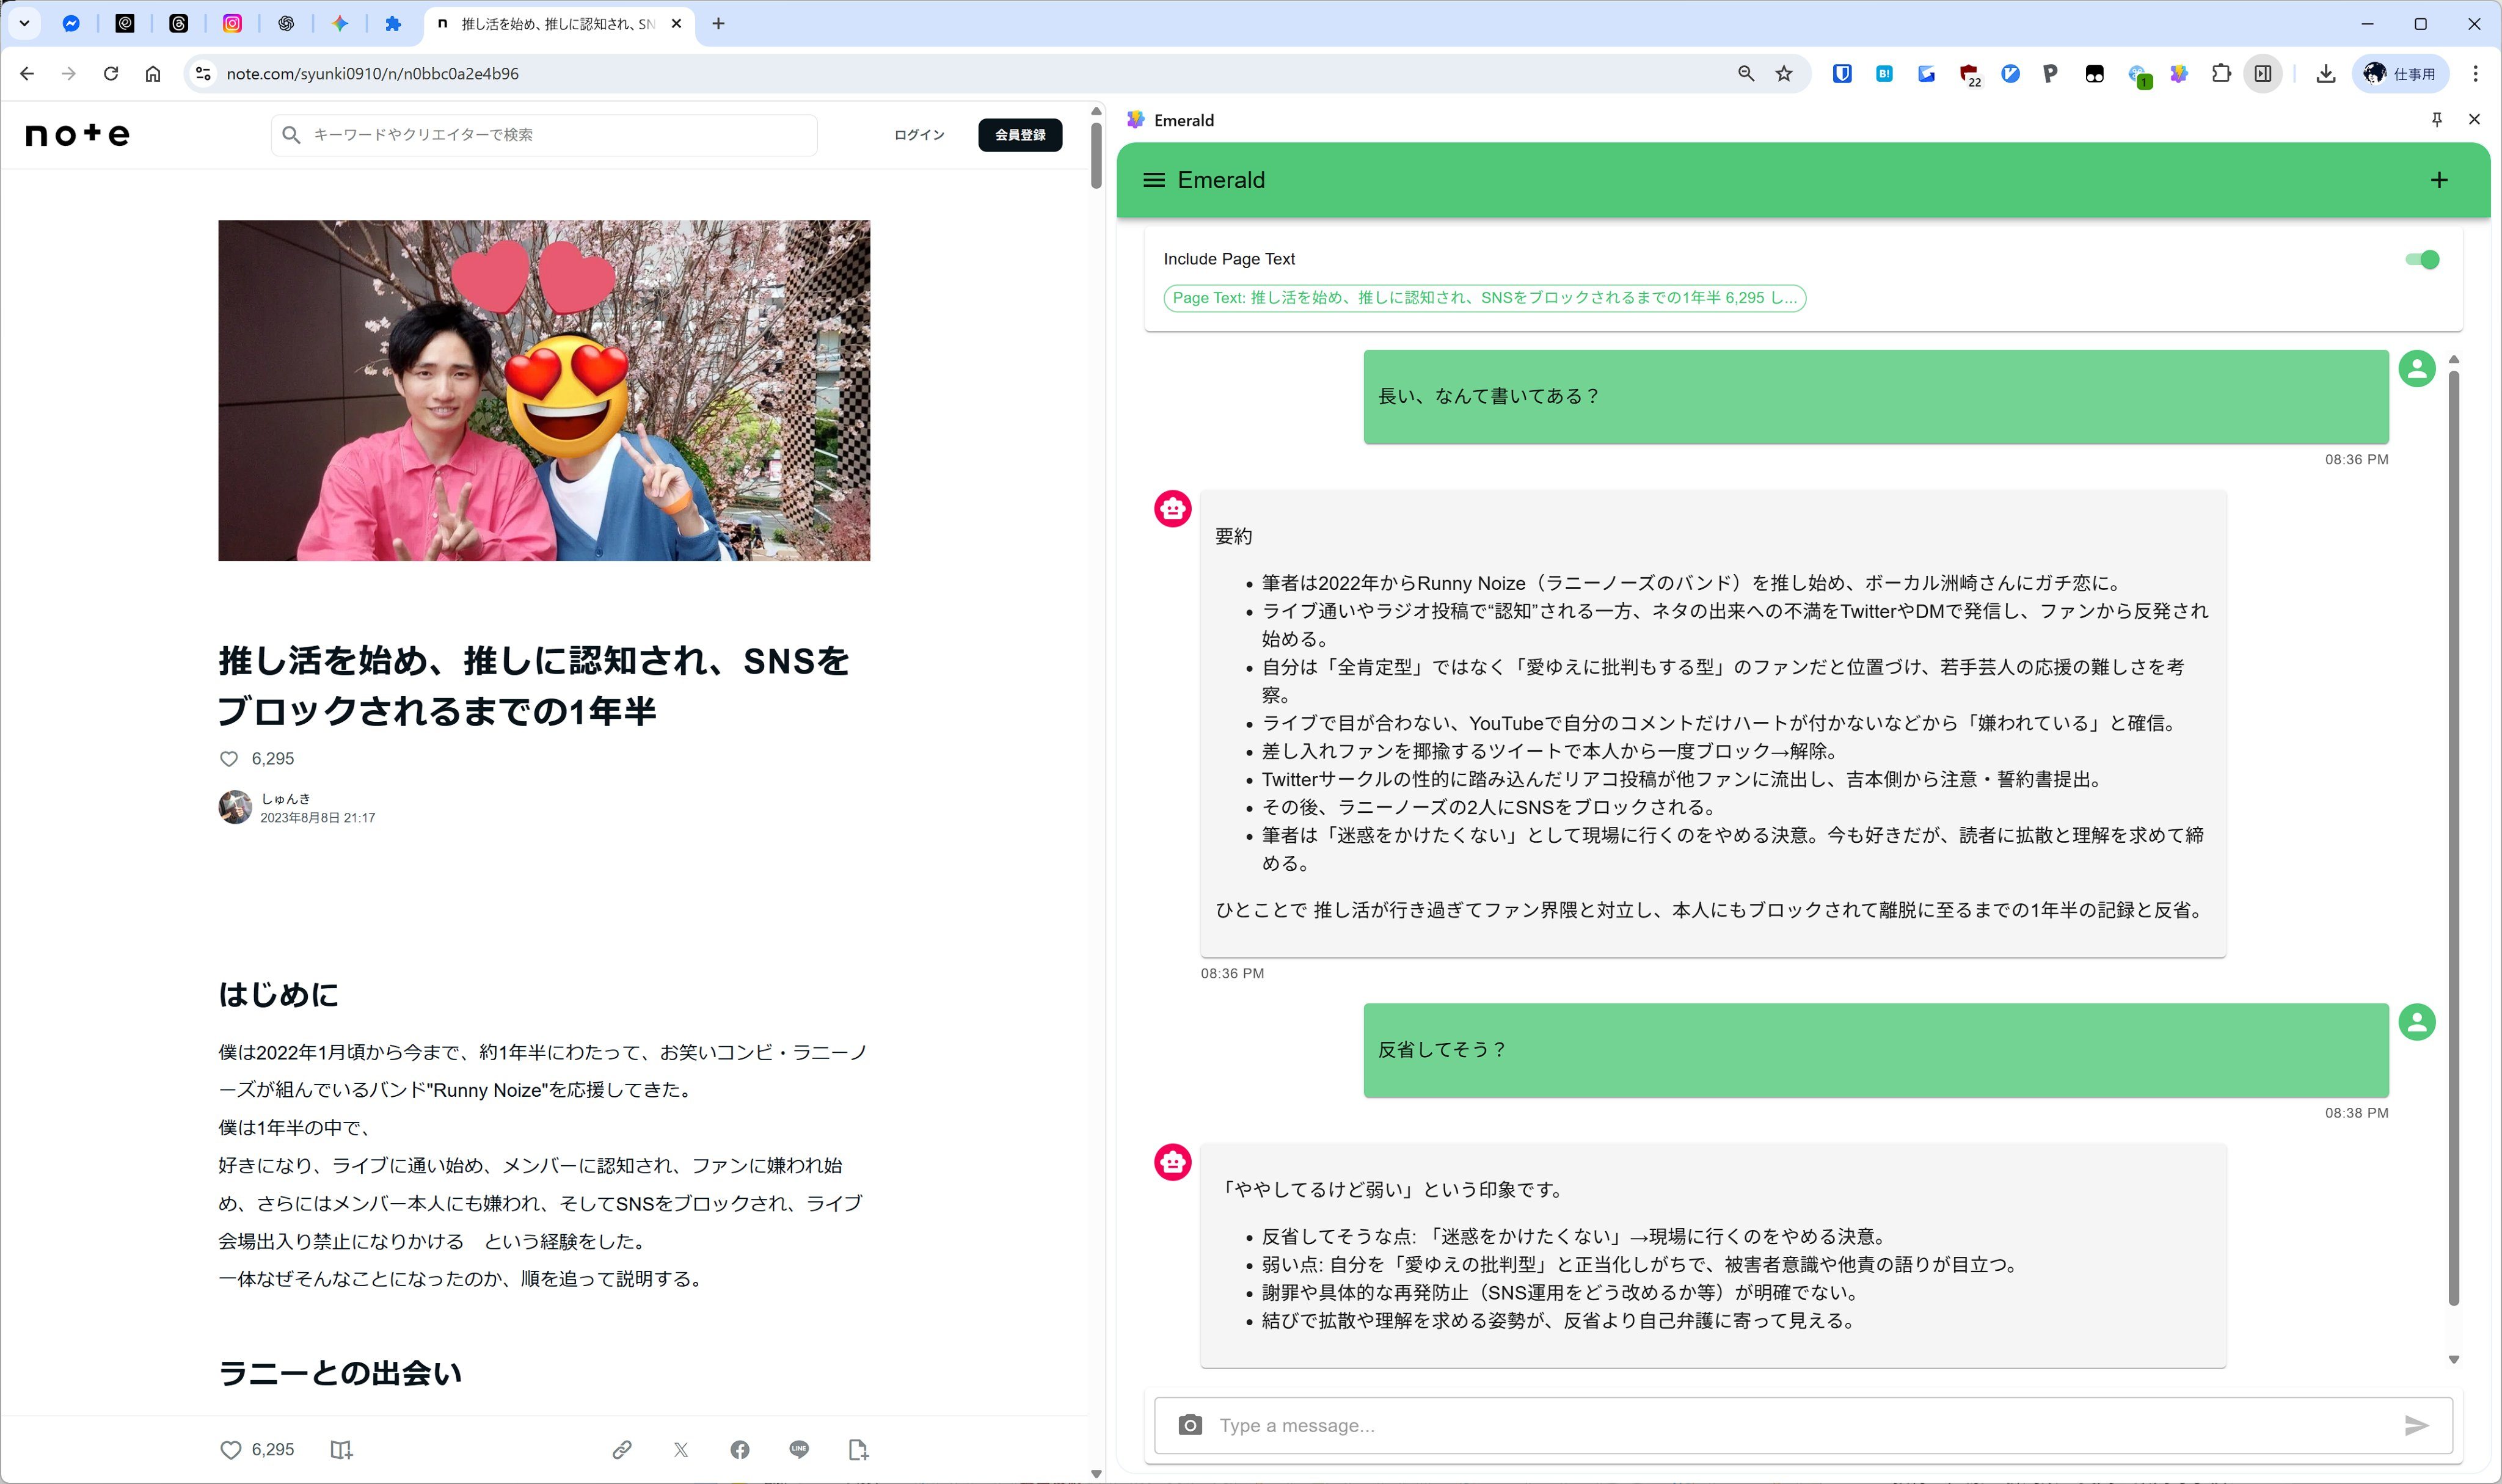Open the gray P extension

(2050, 73)
